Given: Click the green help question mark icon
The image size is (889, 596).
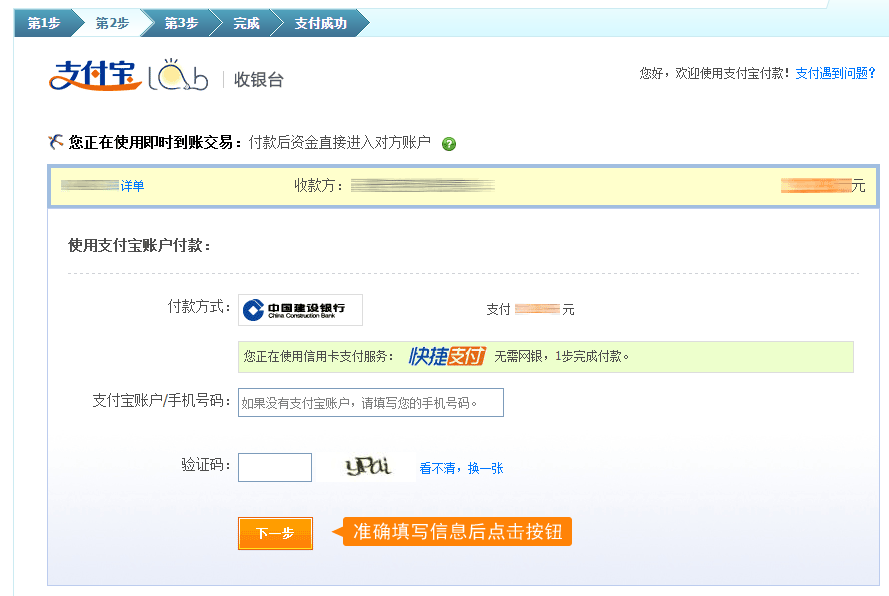Looking at the screenshot, I should click(448, 144).
